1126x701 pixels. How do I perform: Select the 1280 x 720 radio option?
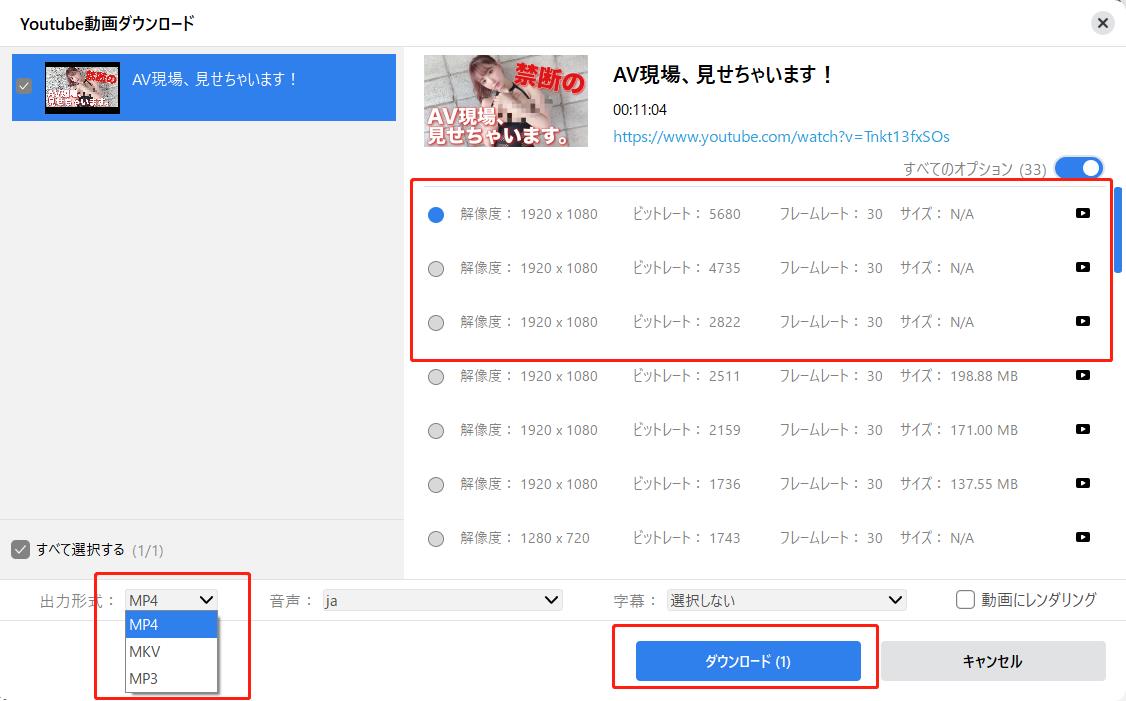[x=436, y=539]
